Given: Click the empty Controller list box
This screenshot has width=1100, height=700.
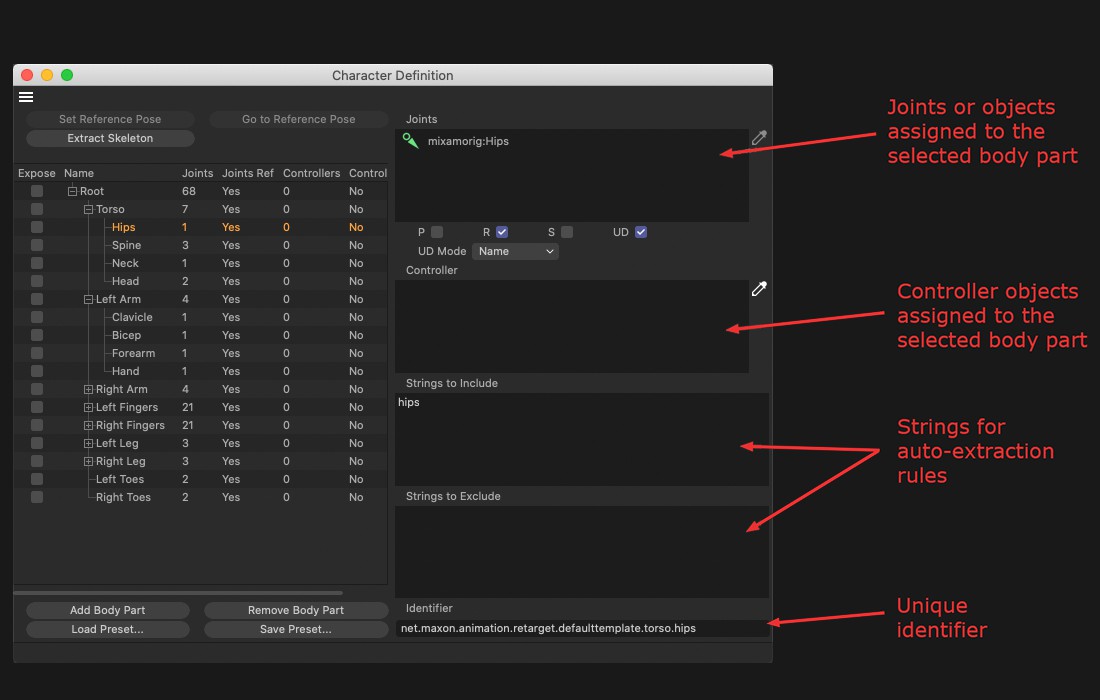Looking at the screenshot, I should pyautogui.click(x=572, y=326).
